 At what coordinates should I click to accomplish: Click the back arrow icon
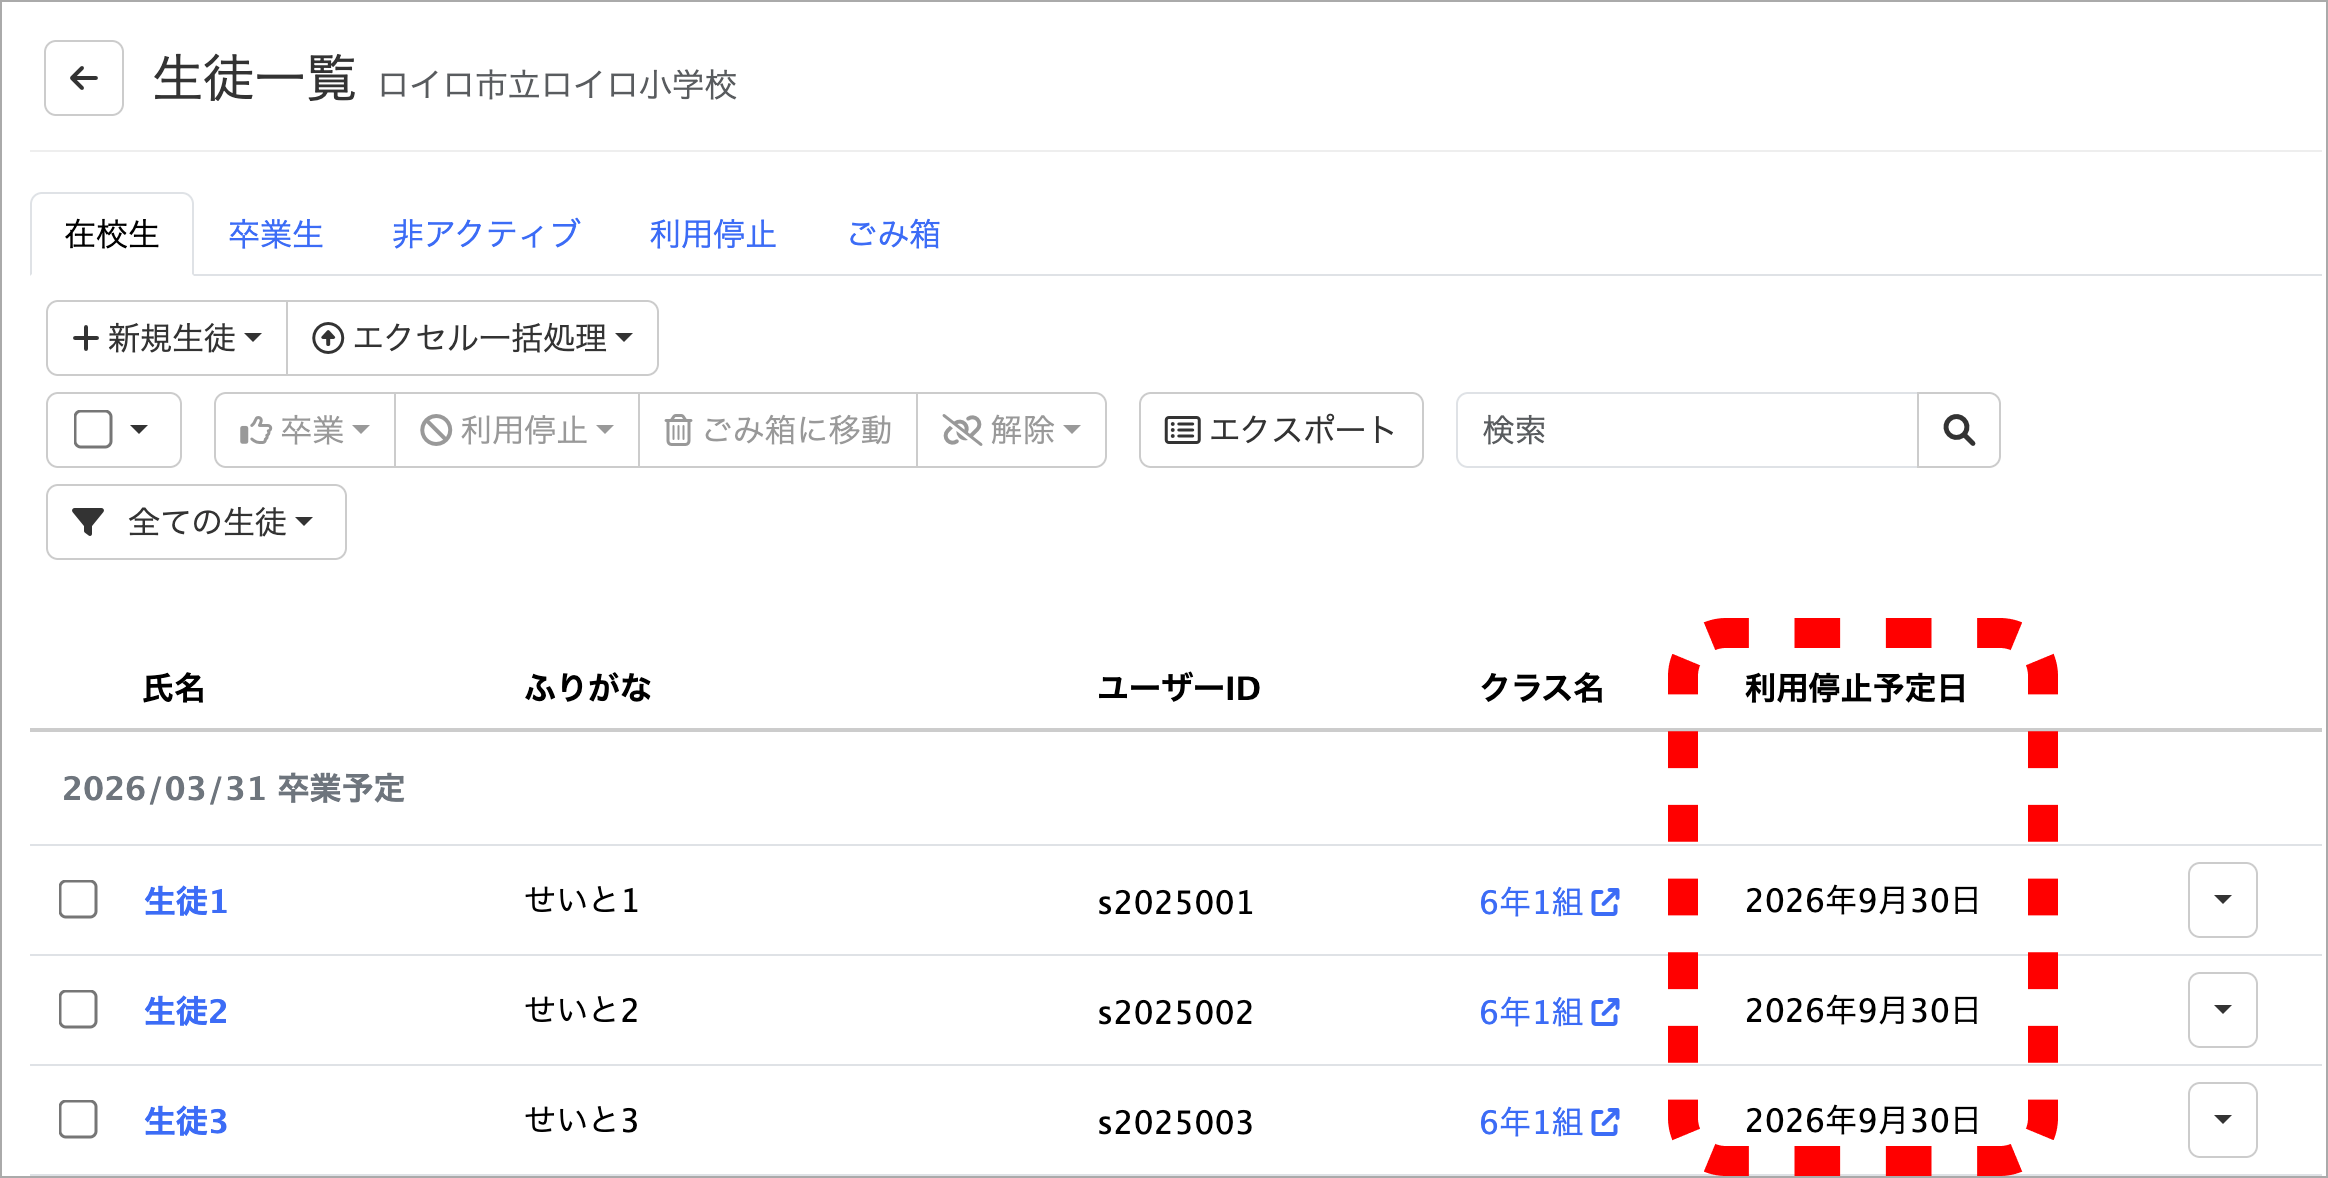click(x=84, y=78)
